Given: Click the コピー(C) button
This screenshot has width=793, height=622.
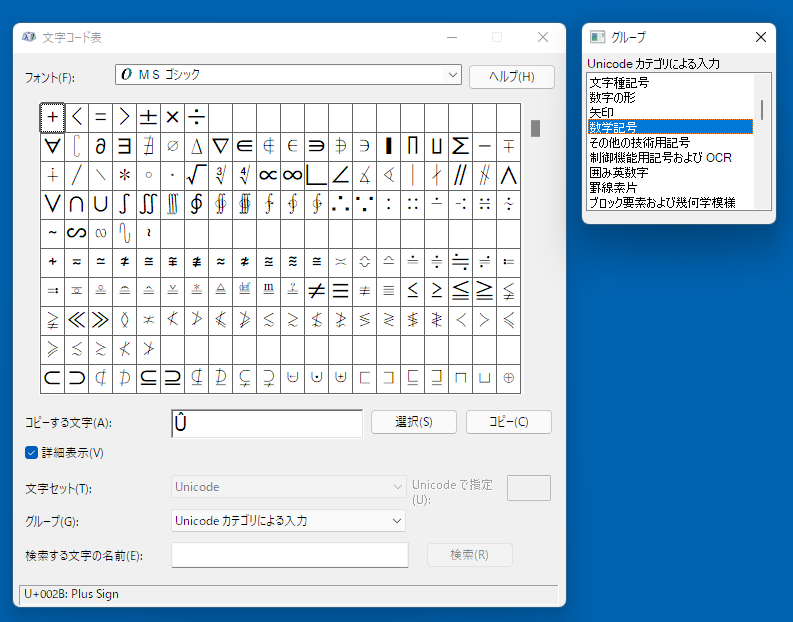Looking at the screenshot, I should [509, 422].
